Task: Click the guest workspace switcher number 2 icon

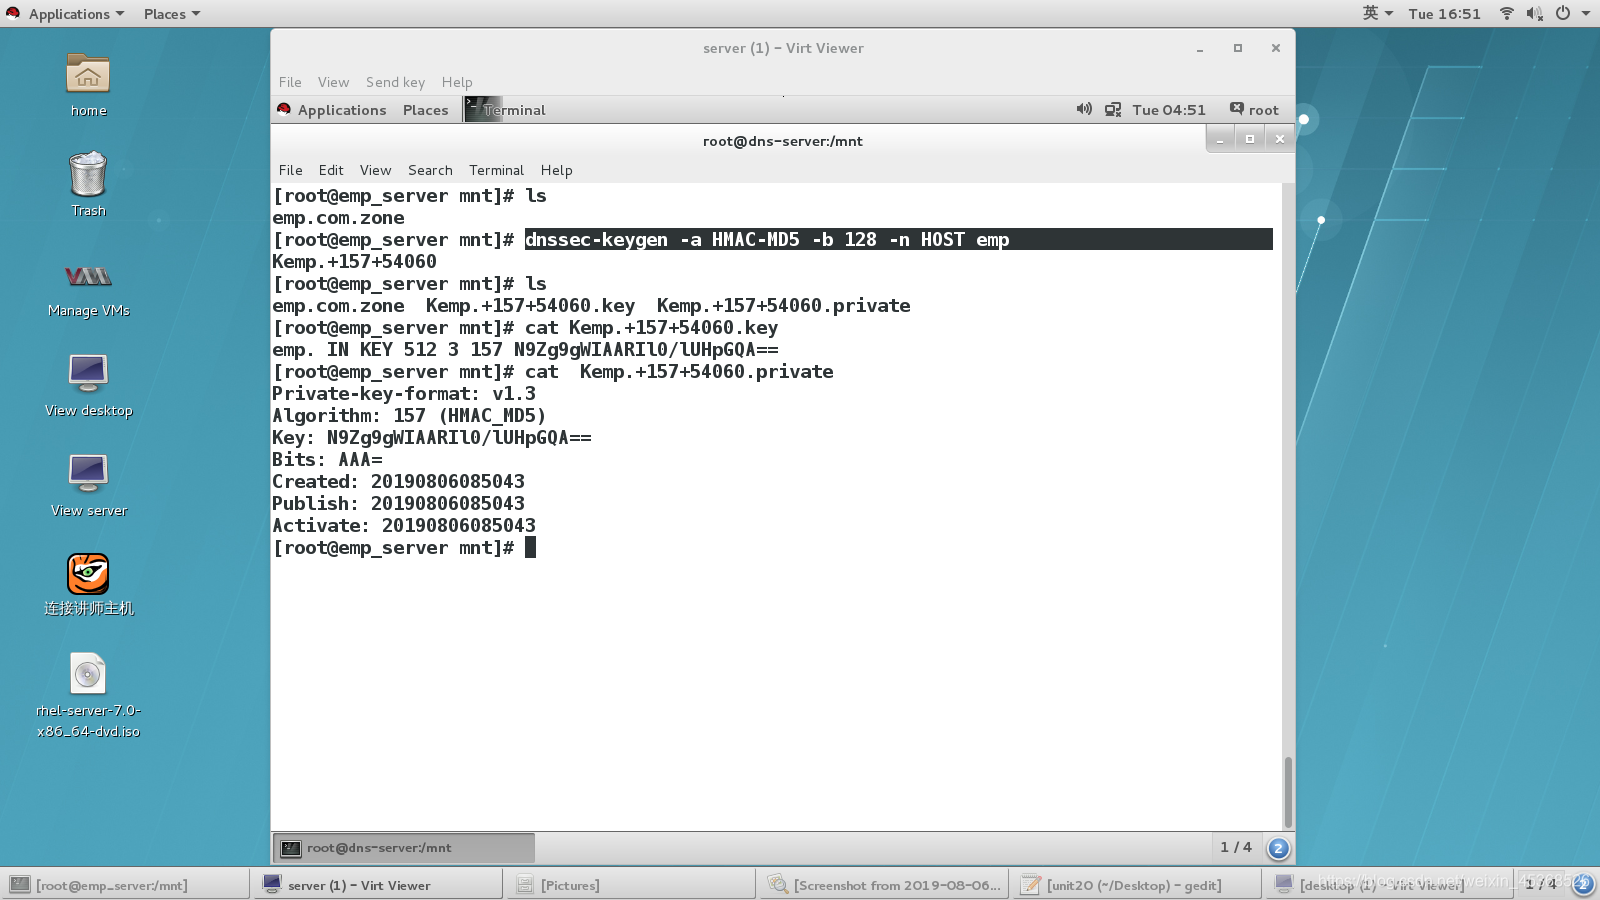Action: point(1278,848)
